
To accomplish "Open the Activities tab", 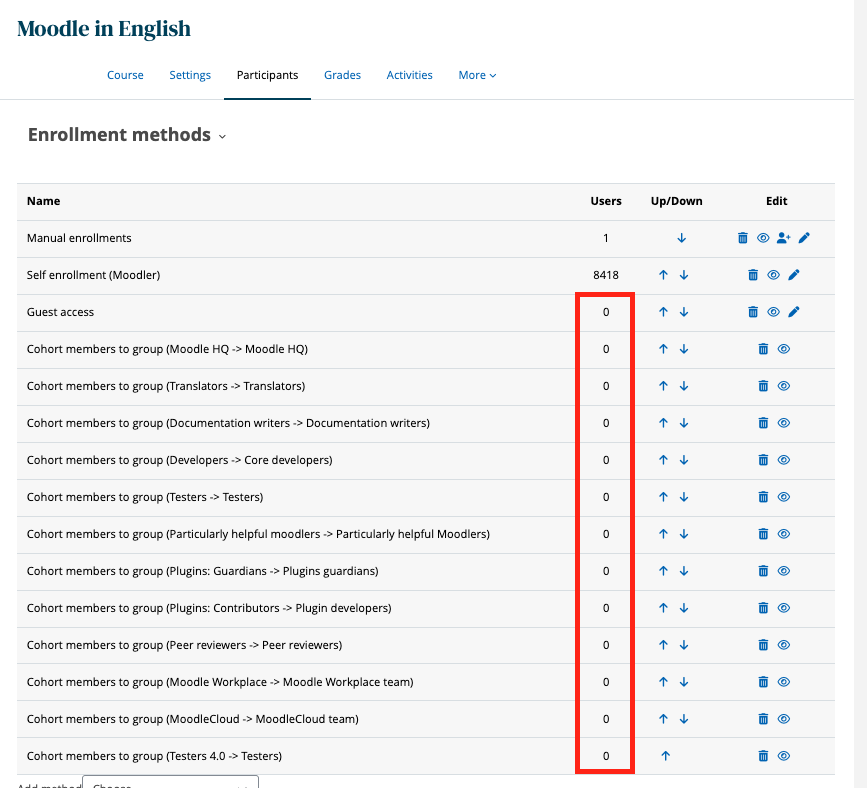I will click(x=409, y=75).
